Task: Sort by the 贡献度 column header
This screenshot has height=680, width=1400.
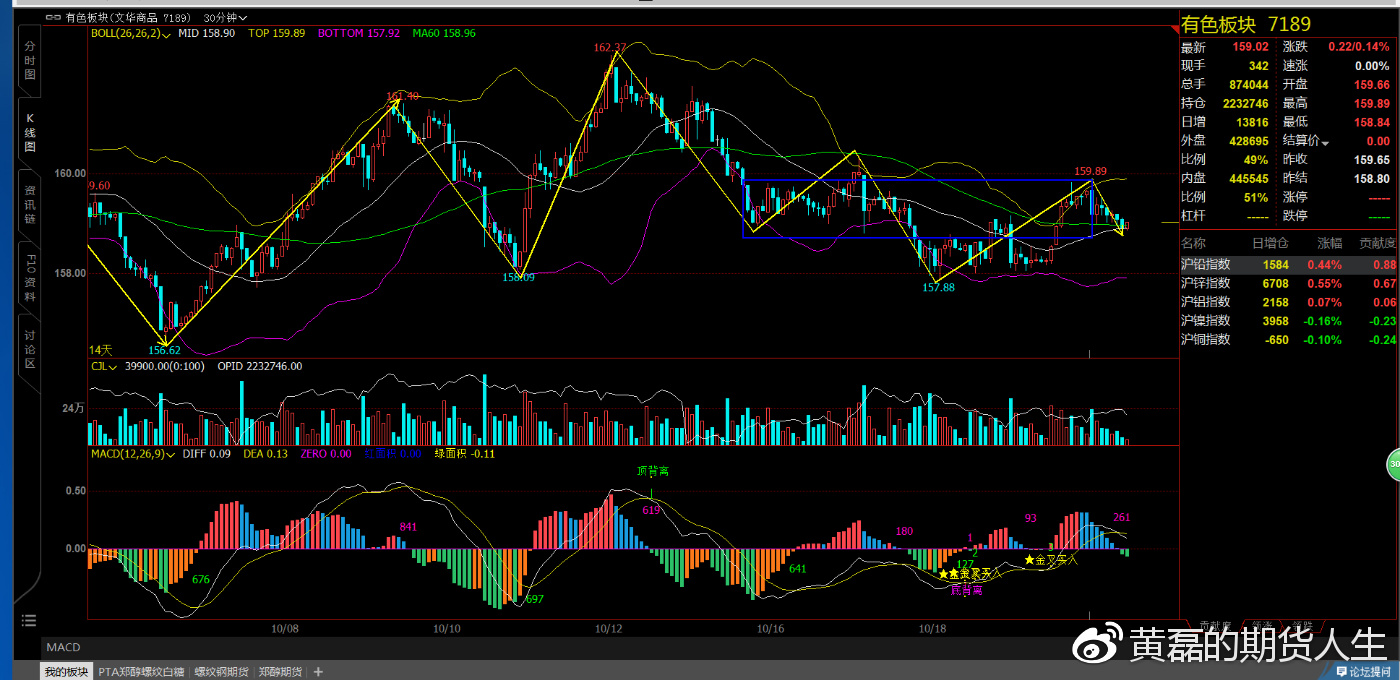Action: coord(1378,243)
